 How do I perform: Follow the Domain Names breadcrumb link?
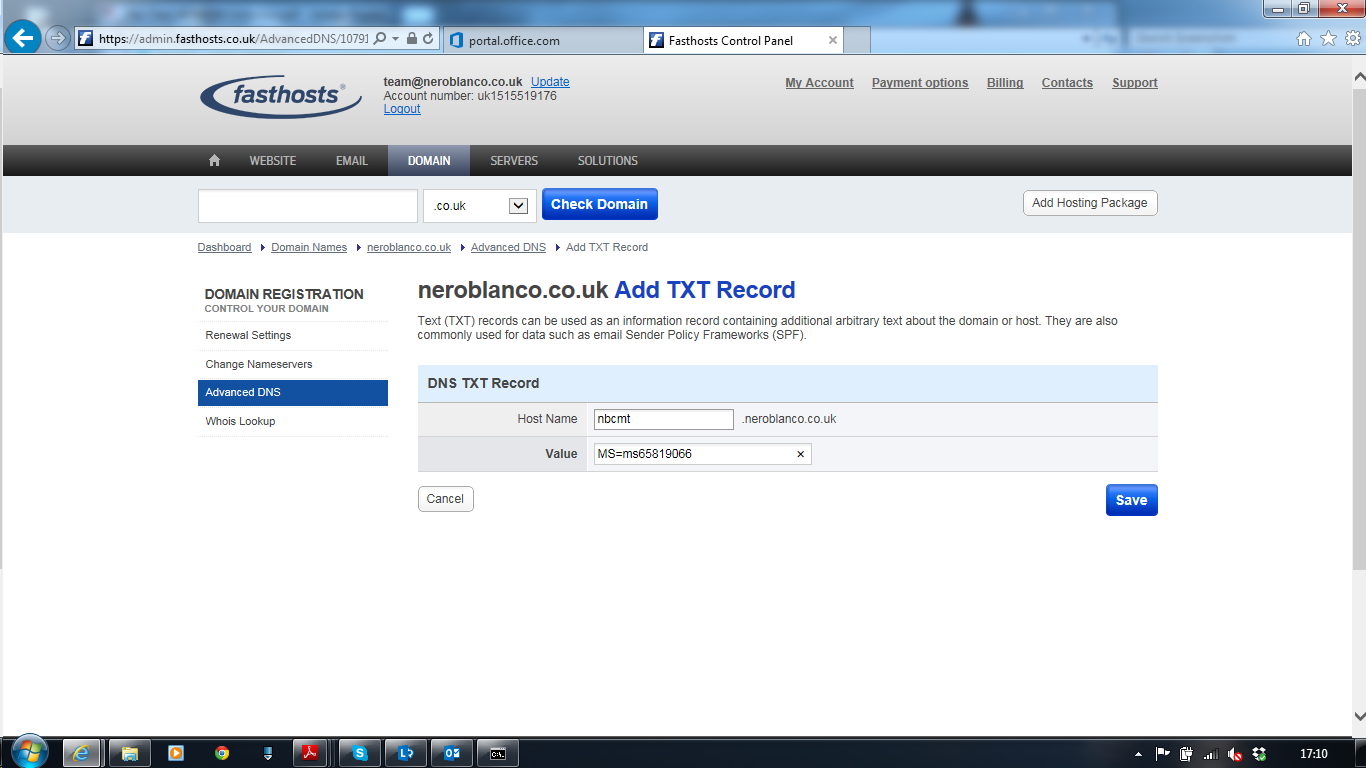[309, 247]
